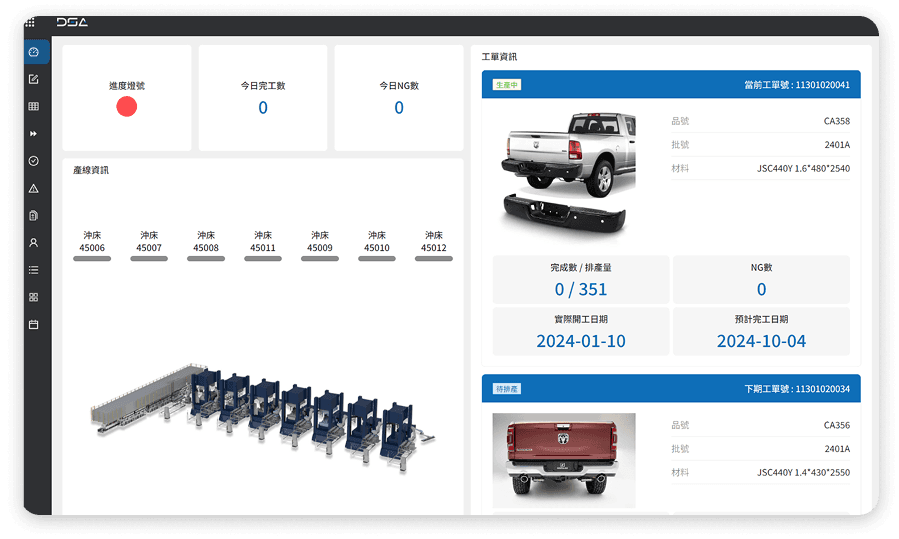This screenshot has width=899, height=539.
Task: Open the app grid menu icon
Action: (x=30, y=22)
